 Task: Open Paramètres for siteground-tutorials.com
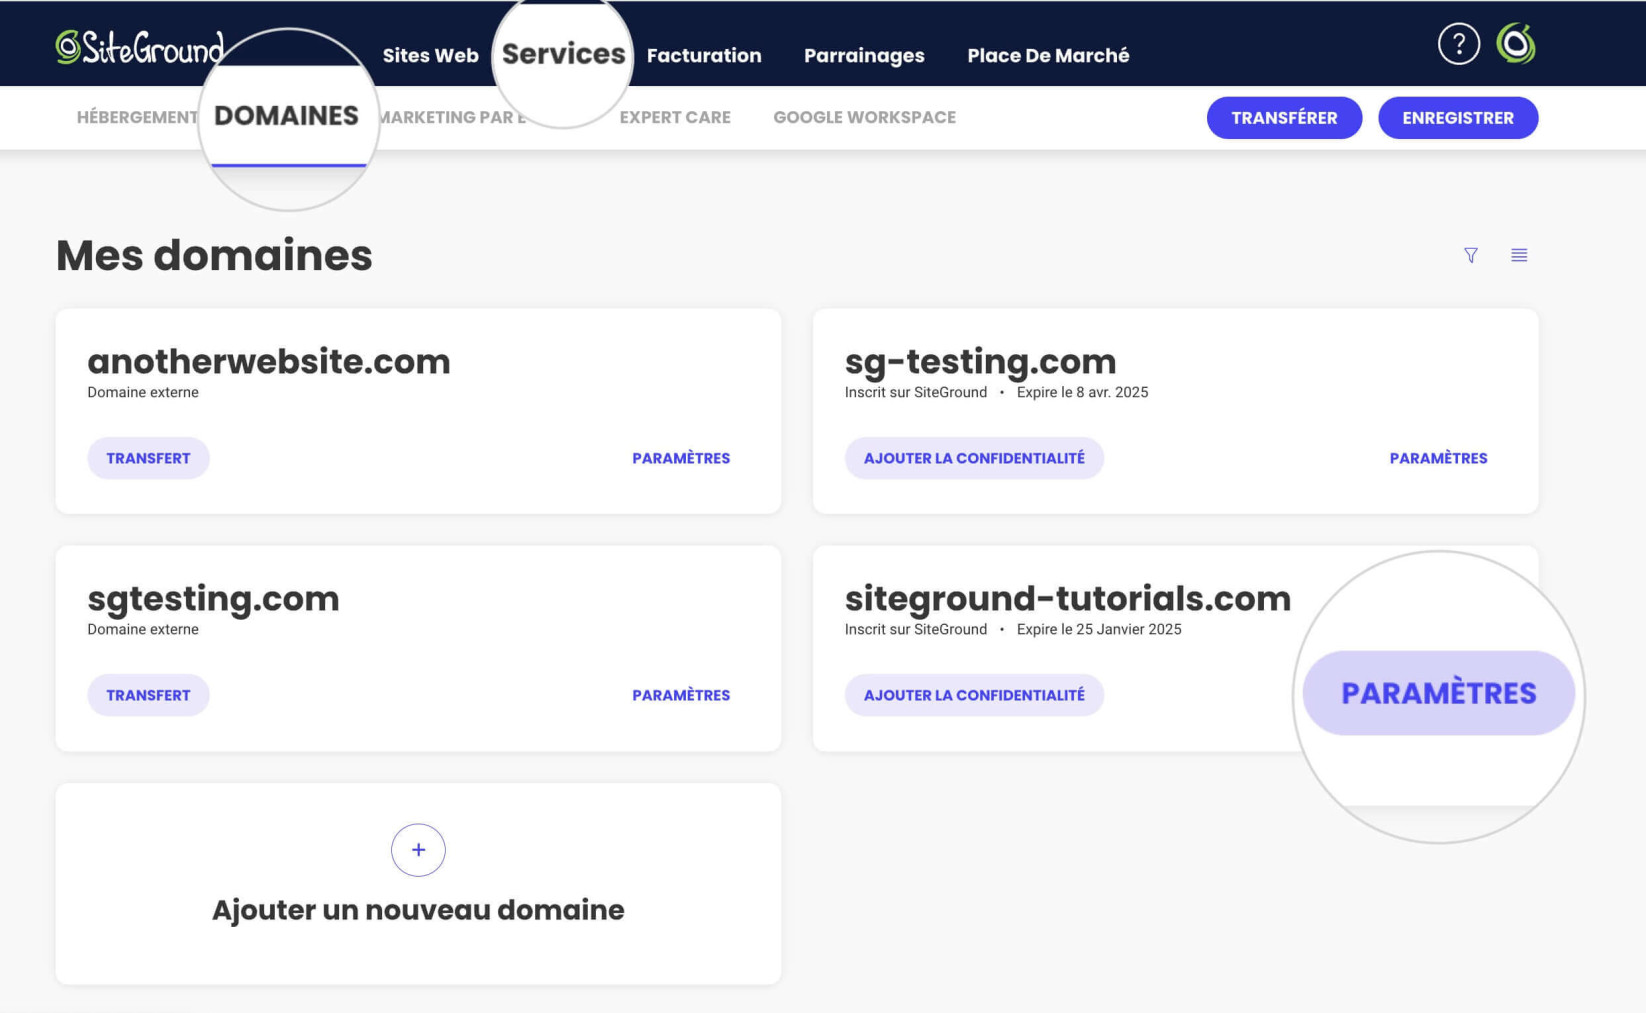[1438, 693]
